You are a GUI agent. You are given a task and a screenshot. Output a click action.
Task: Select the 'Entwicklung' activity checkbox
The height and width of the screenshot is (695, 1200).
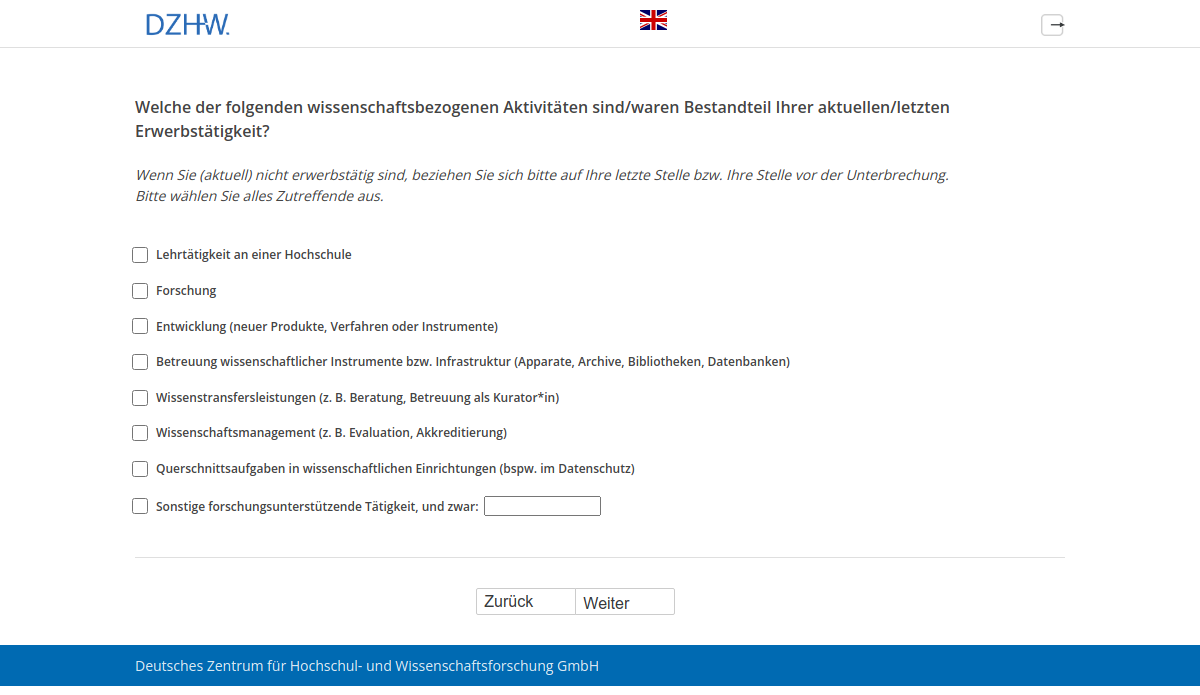click(140, 326)
